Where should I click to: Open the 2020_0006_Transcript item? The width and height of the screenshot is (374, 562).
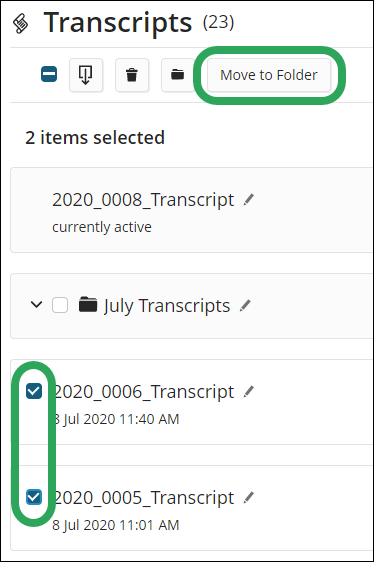pyautogui.click(x=144, y=392)
